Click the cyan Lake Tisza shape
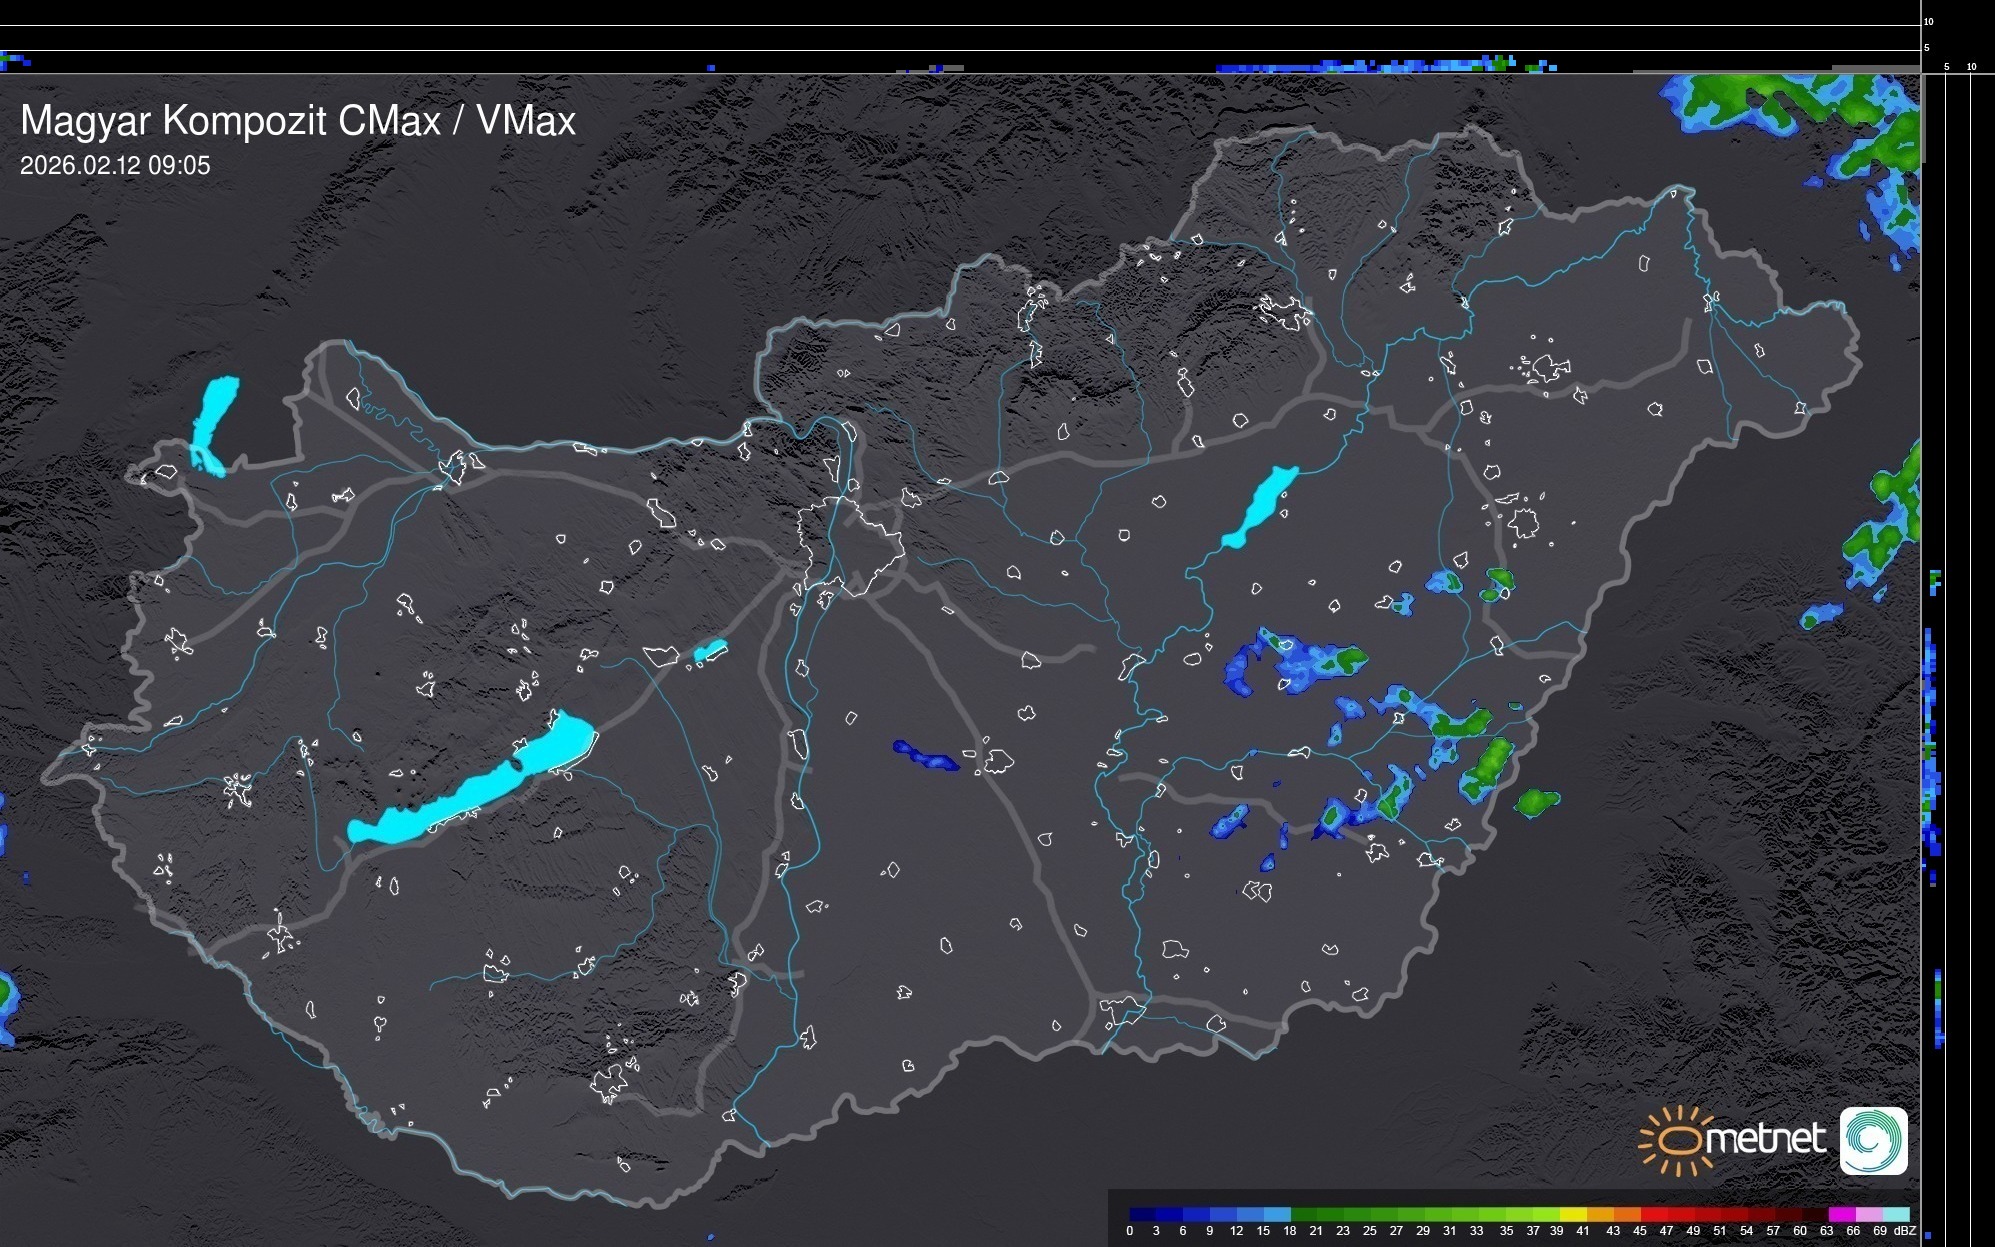1995x1247 pixels. (x=1262, y=505)
